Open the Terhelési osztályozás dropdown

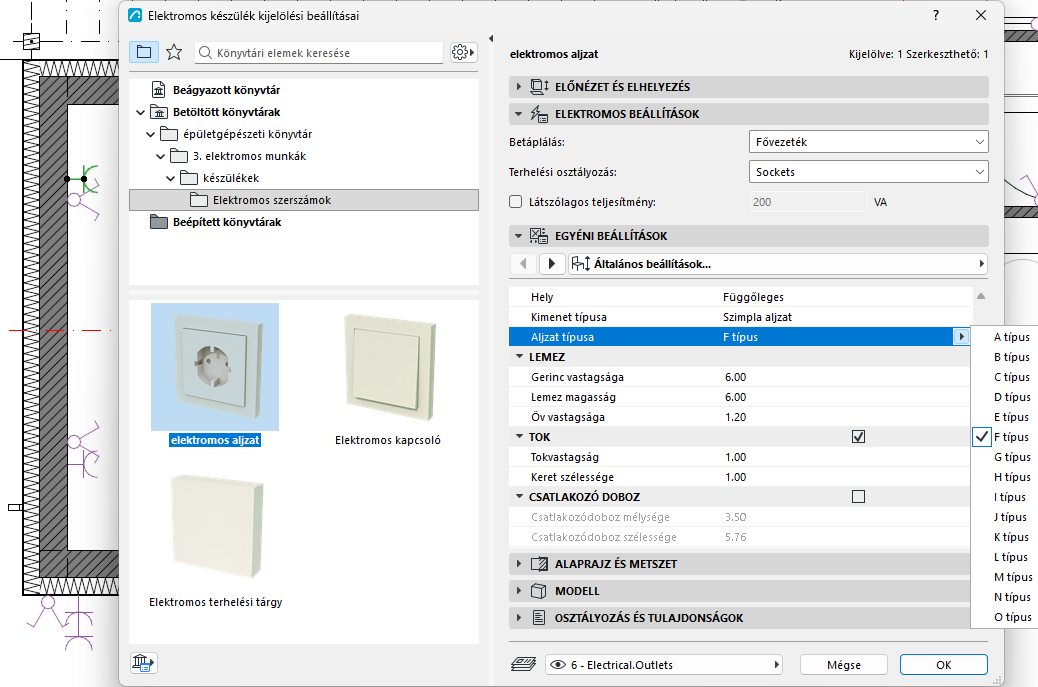coord(869,172)
